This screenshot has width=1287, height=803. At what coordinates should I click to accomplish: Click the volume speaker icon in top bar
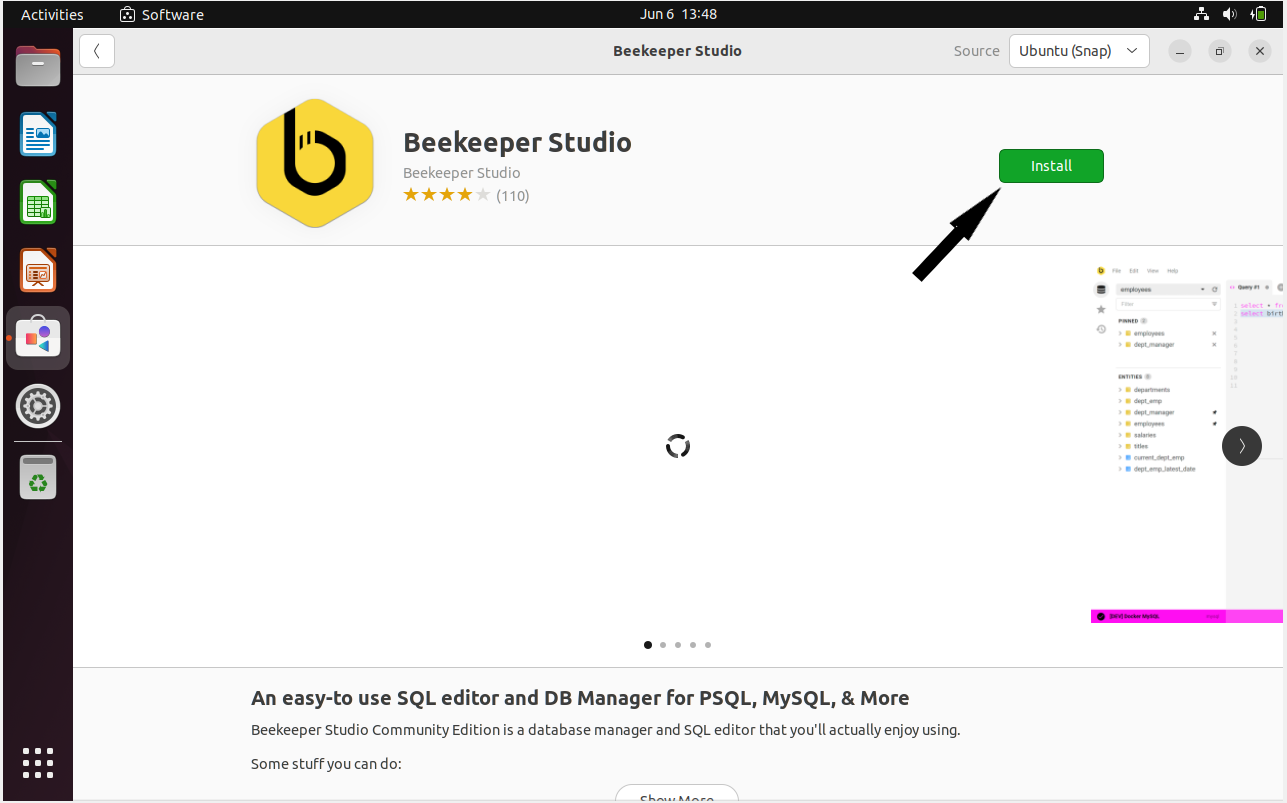pyautogui.click(x=1230, y=14)
